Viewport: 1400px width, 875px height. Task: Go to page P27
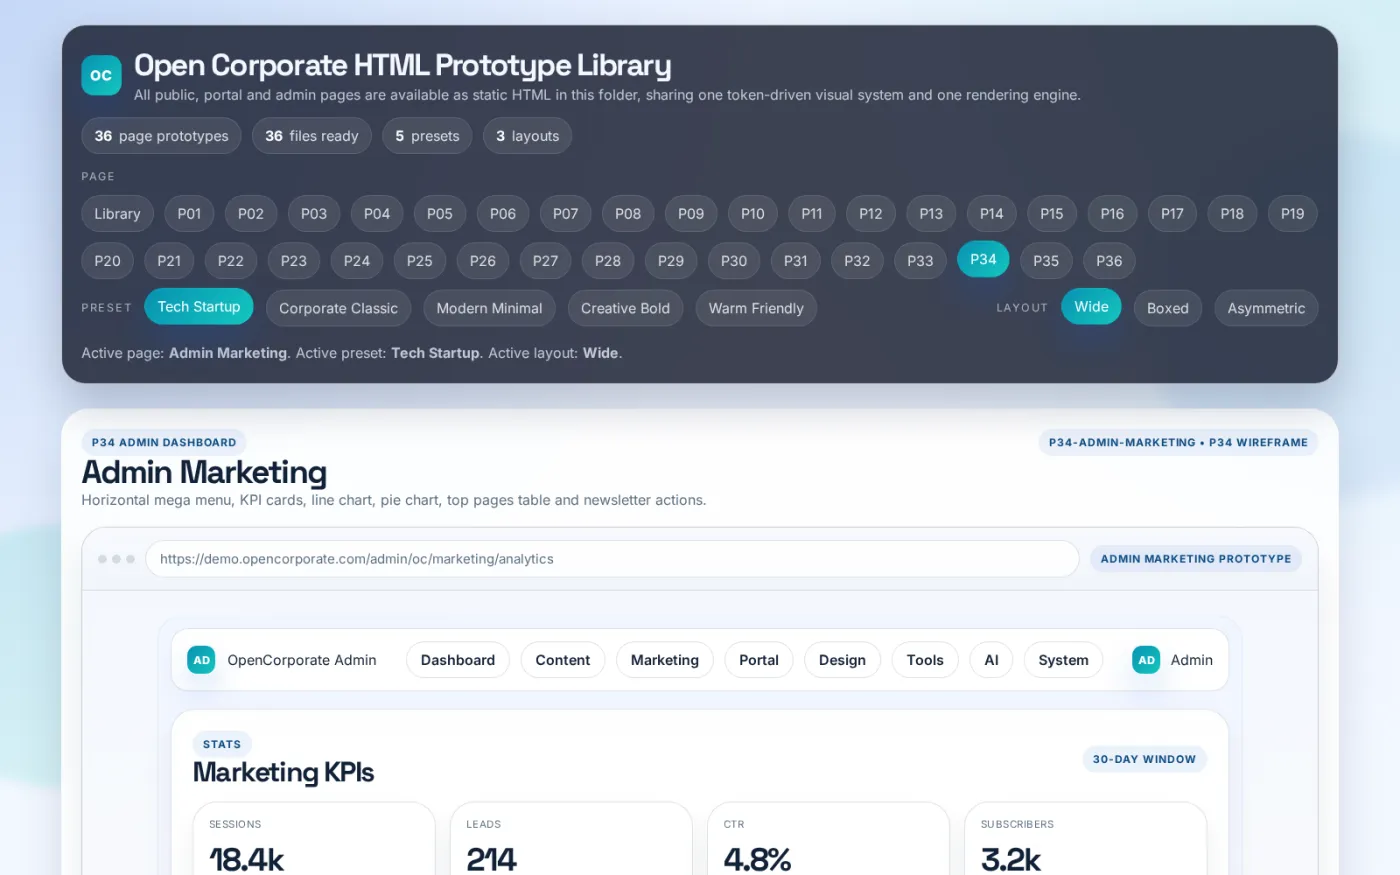(546, 260)
